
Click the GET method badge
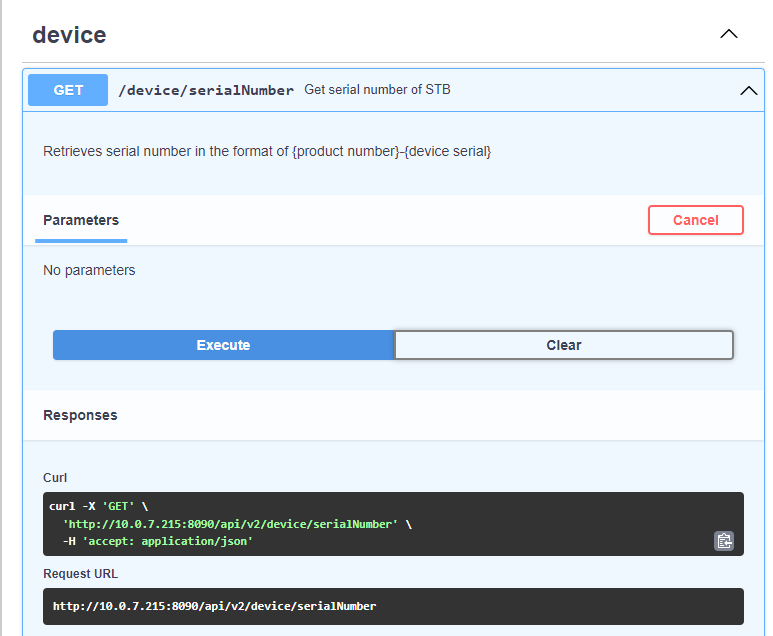click(x=68, y=90)
